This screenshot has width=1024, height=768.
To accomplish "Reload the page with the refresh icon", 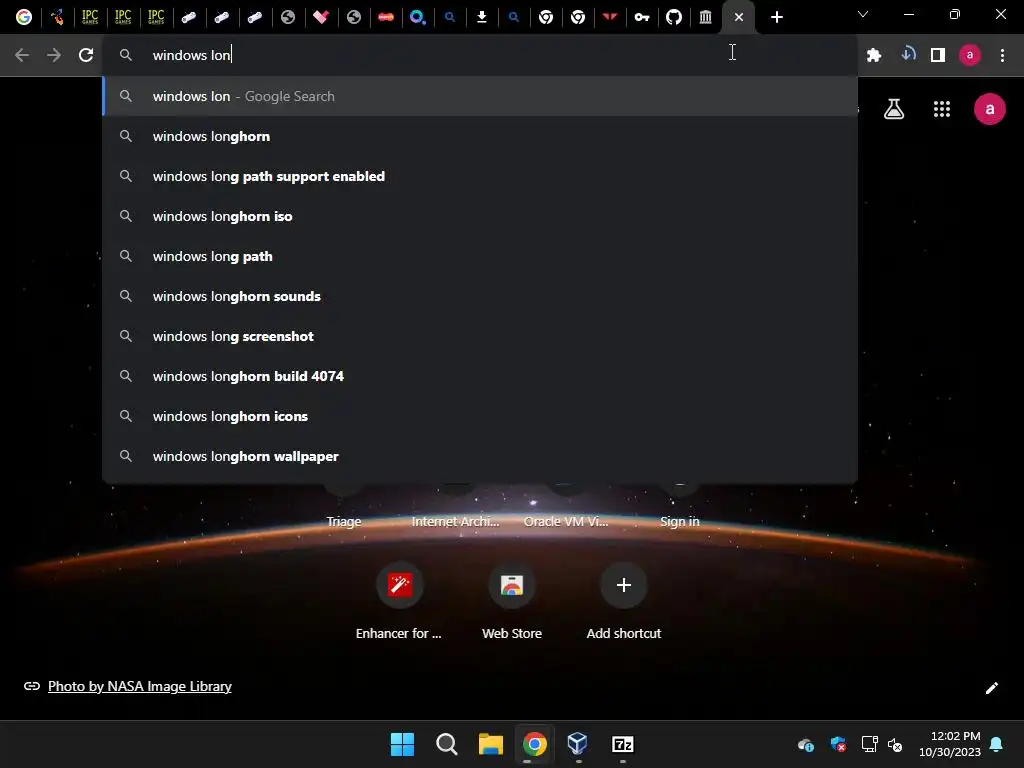I will click(x=86, y=55).
